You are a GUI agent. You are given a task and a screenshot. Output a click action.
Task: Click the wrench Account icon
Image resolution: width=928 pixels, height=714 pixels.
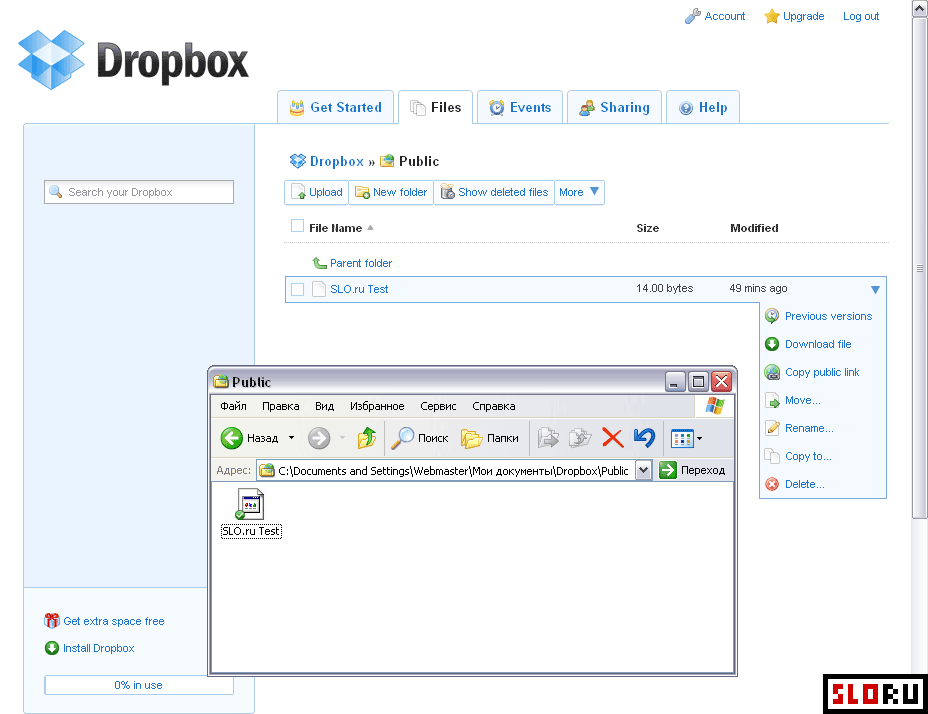pos(692,16)
